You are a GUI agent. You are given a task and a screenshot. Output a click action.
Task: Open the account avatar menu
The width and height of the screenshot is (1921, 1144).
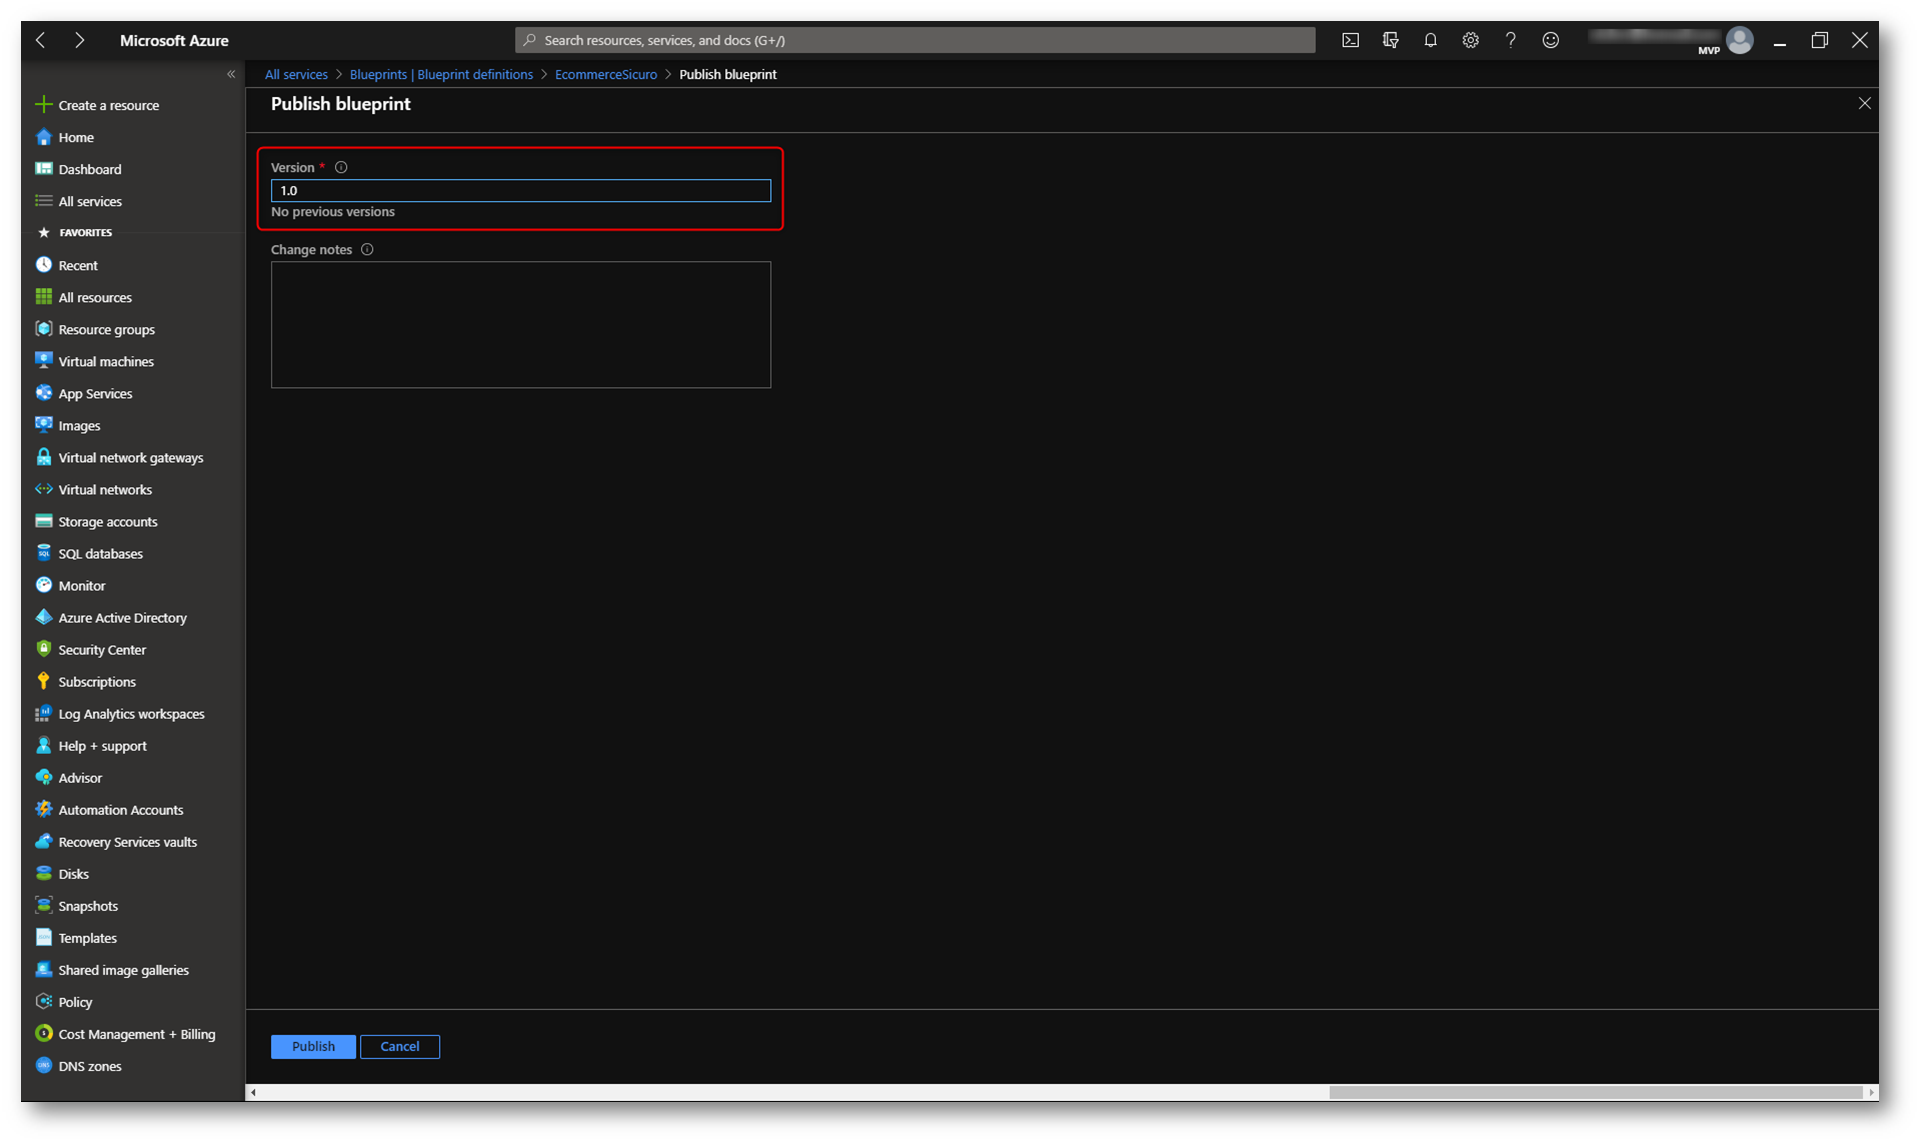coord(1739,40)
